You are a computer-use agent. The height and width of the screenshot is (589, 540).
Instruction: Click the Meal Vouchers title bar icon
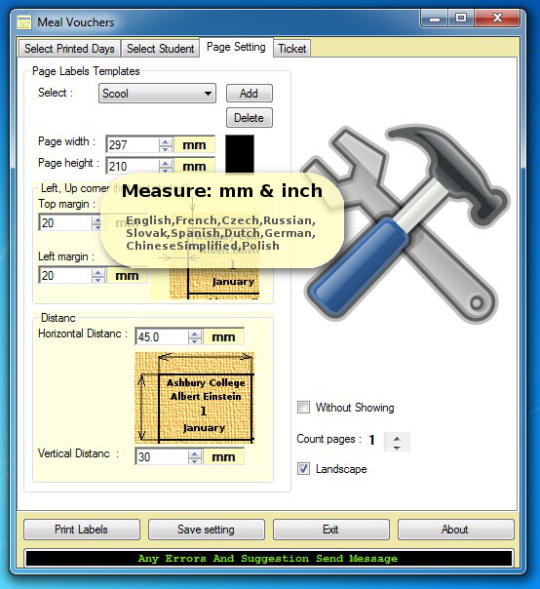coord(24,22)
